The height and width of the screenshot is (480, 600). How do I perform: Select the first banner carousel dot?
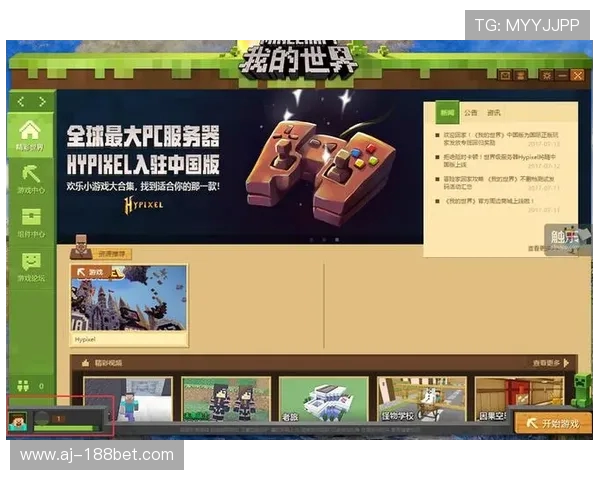click(311, 240)
